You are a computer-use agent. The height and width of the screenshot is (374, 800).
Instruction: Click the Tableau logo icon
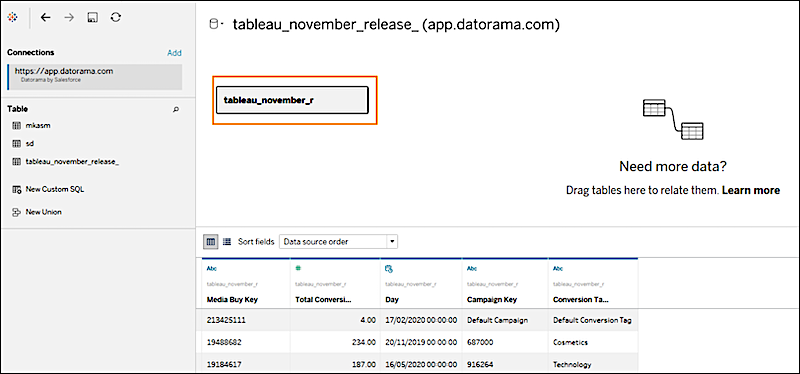tap(13, 17)
